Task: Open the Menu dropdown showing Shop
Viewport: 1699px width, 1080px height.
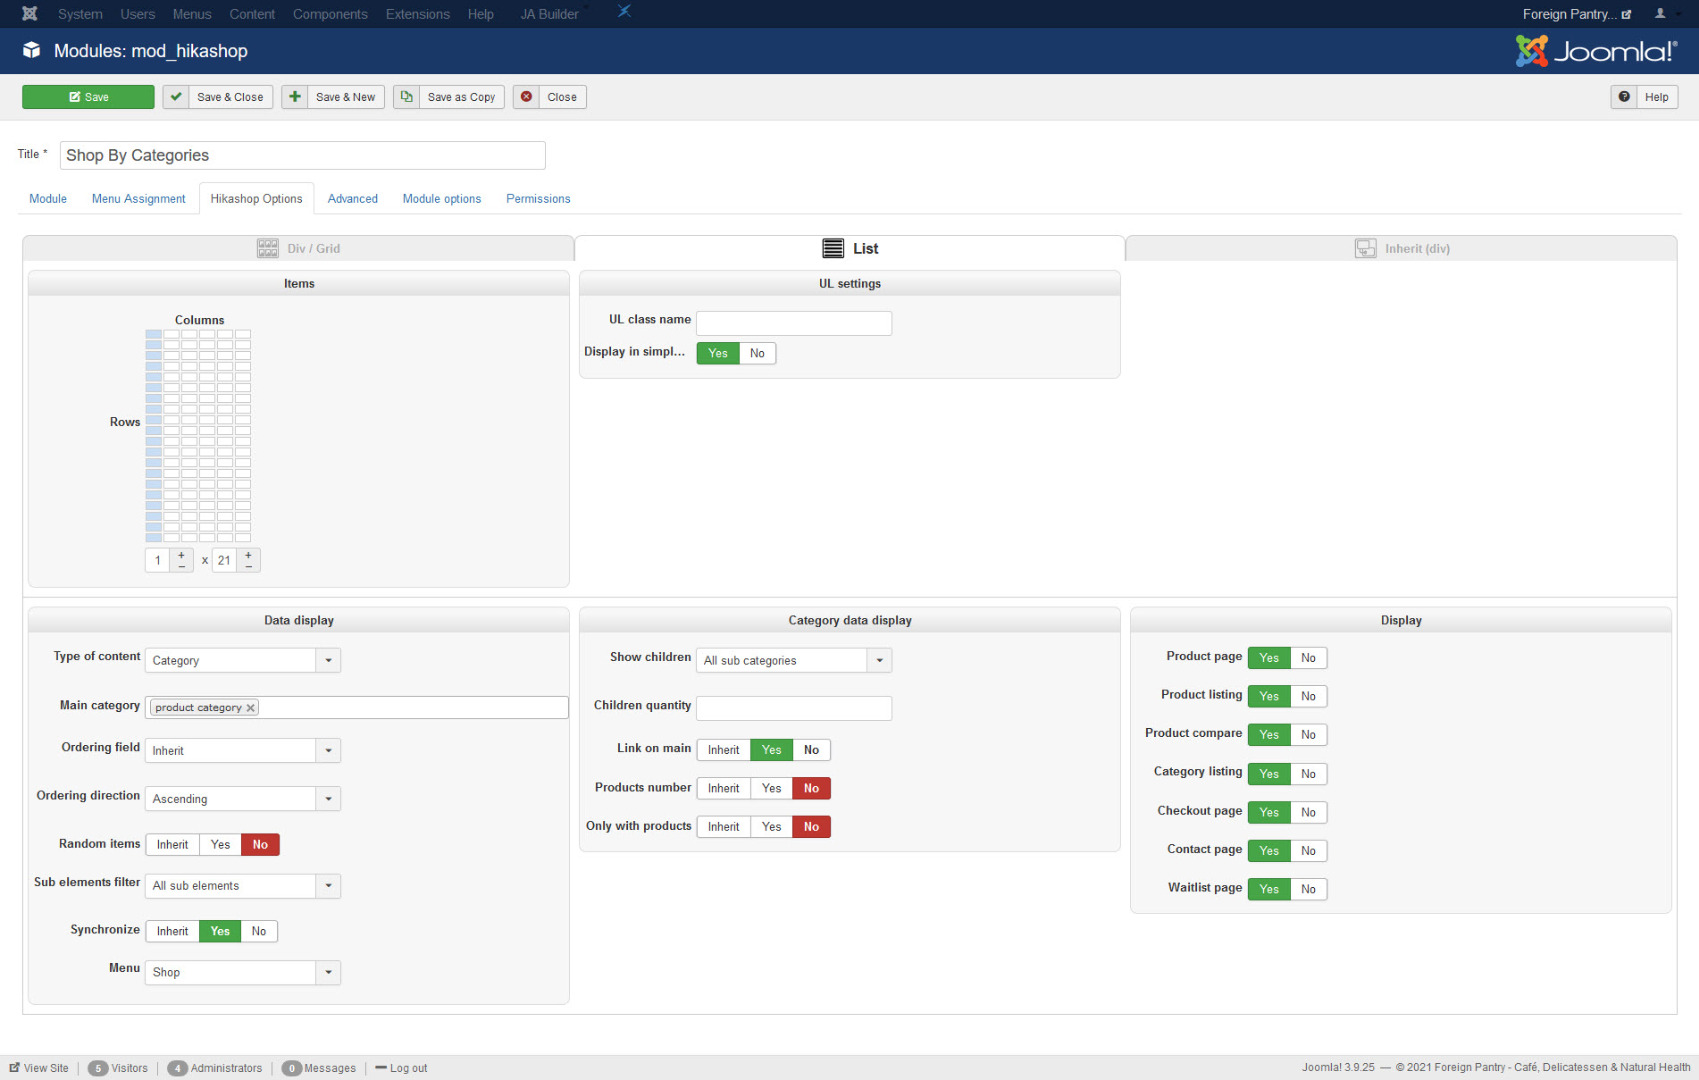Action: [x=243, y=973]
